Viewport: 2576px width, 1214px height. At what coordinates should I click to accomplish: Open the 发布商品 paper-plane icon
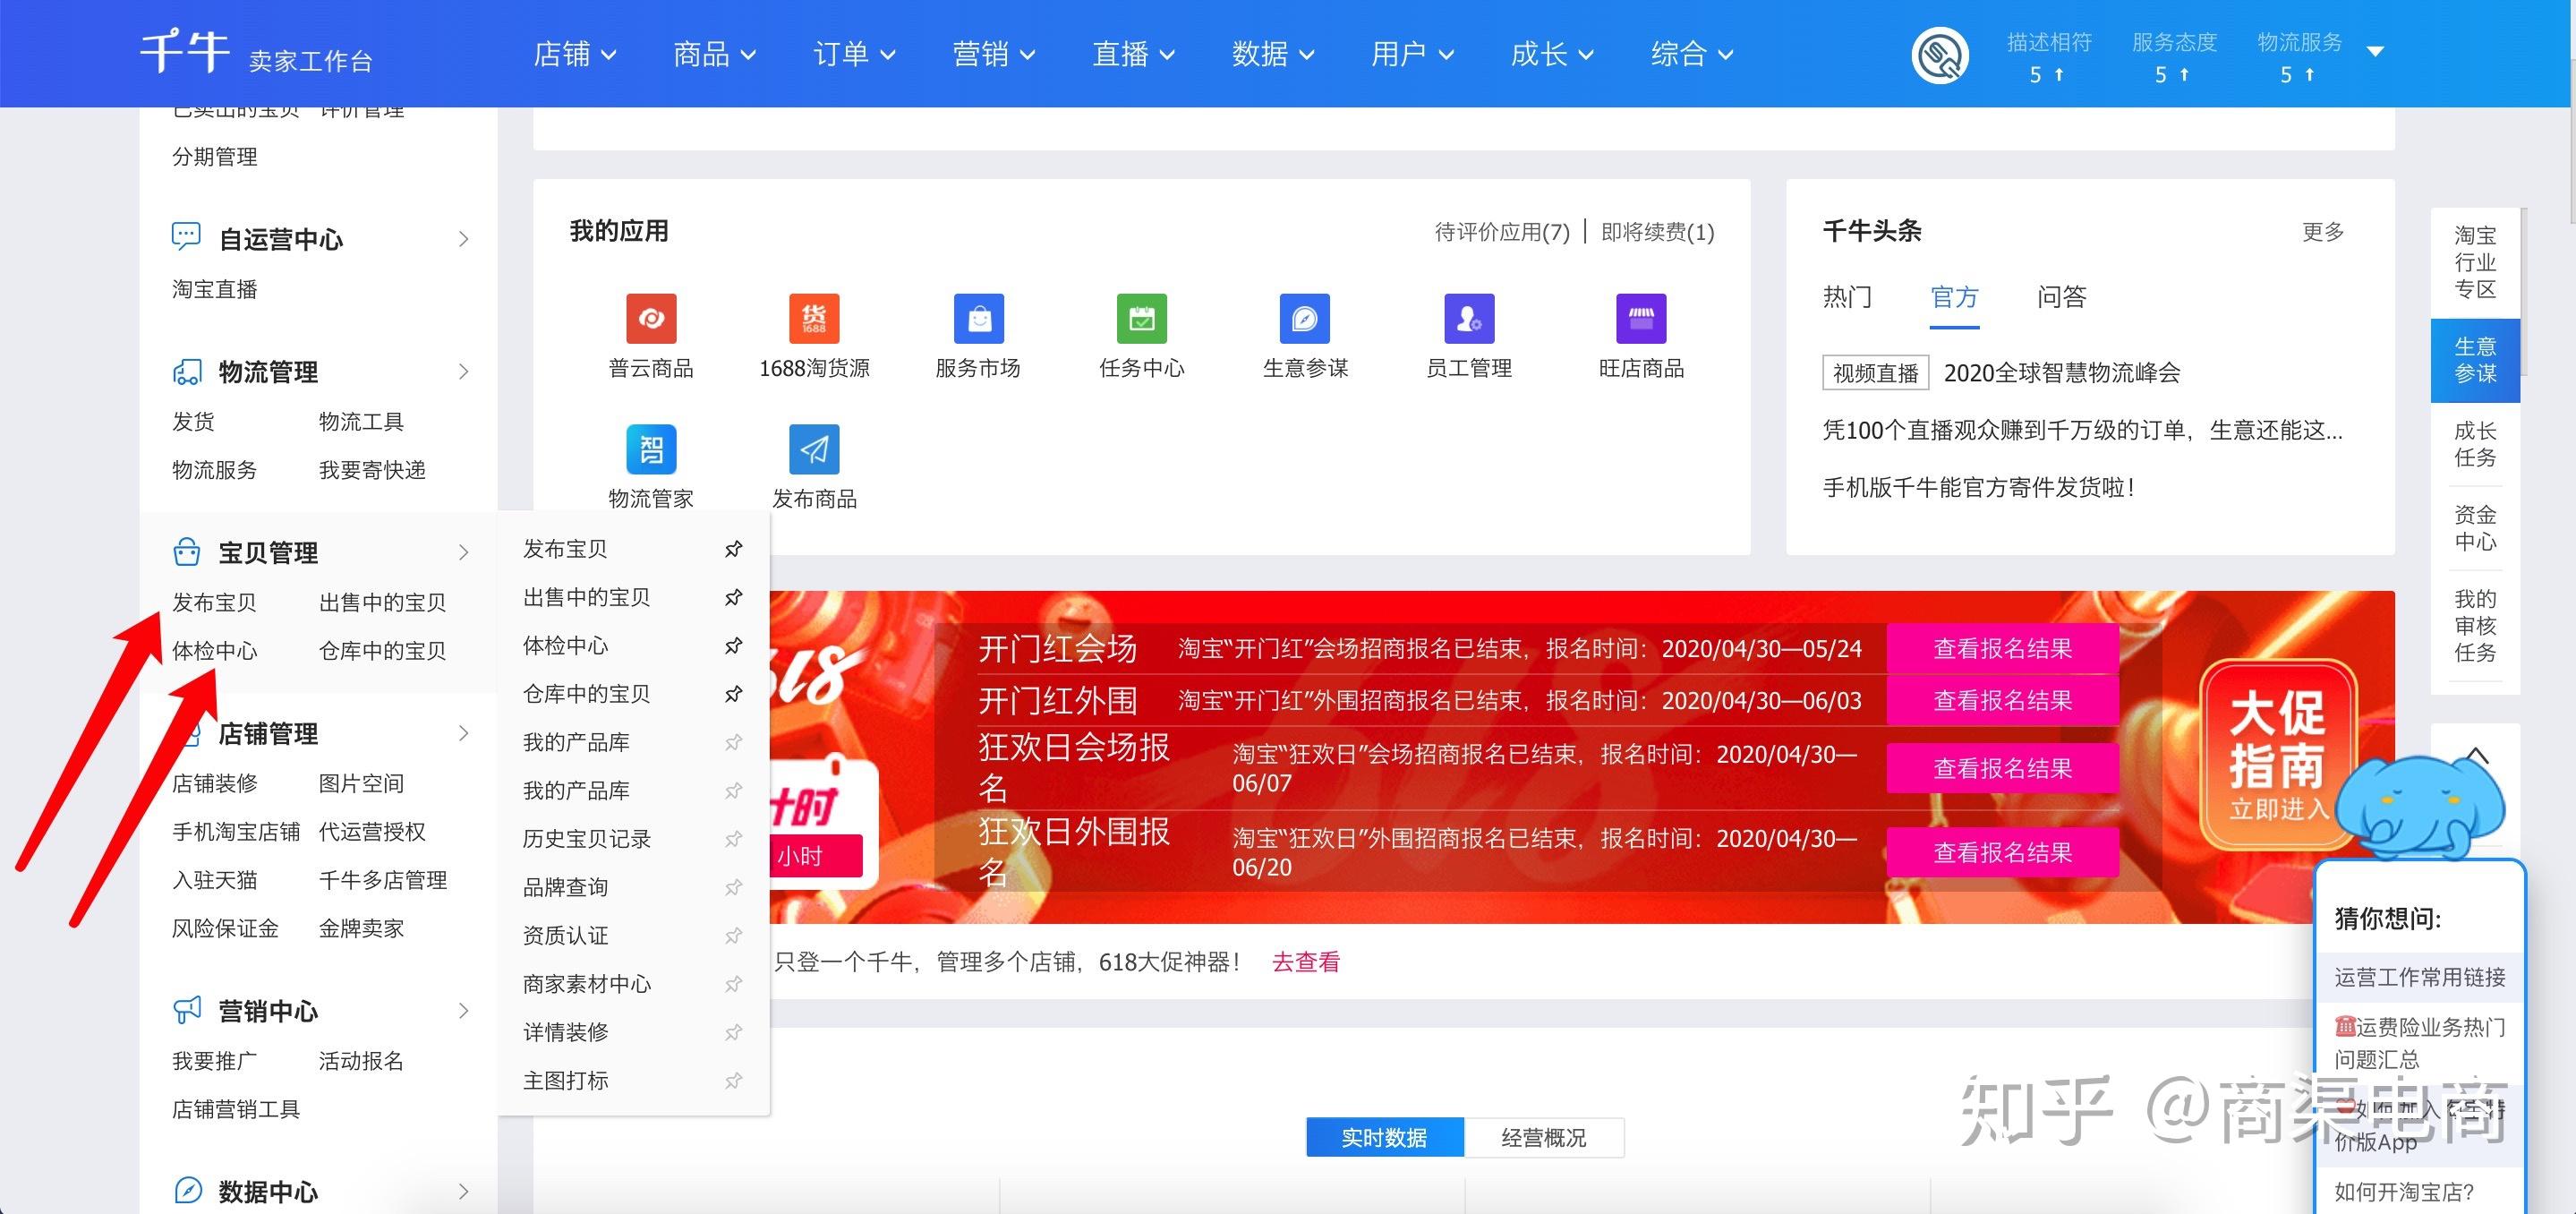pyautogui.click(x=814, y=450)
